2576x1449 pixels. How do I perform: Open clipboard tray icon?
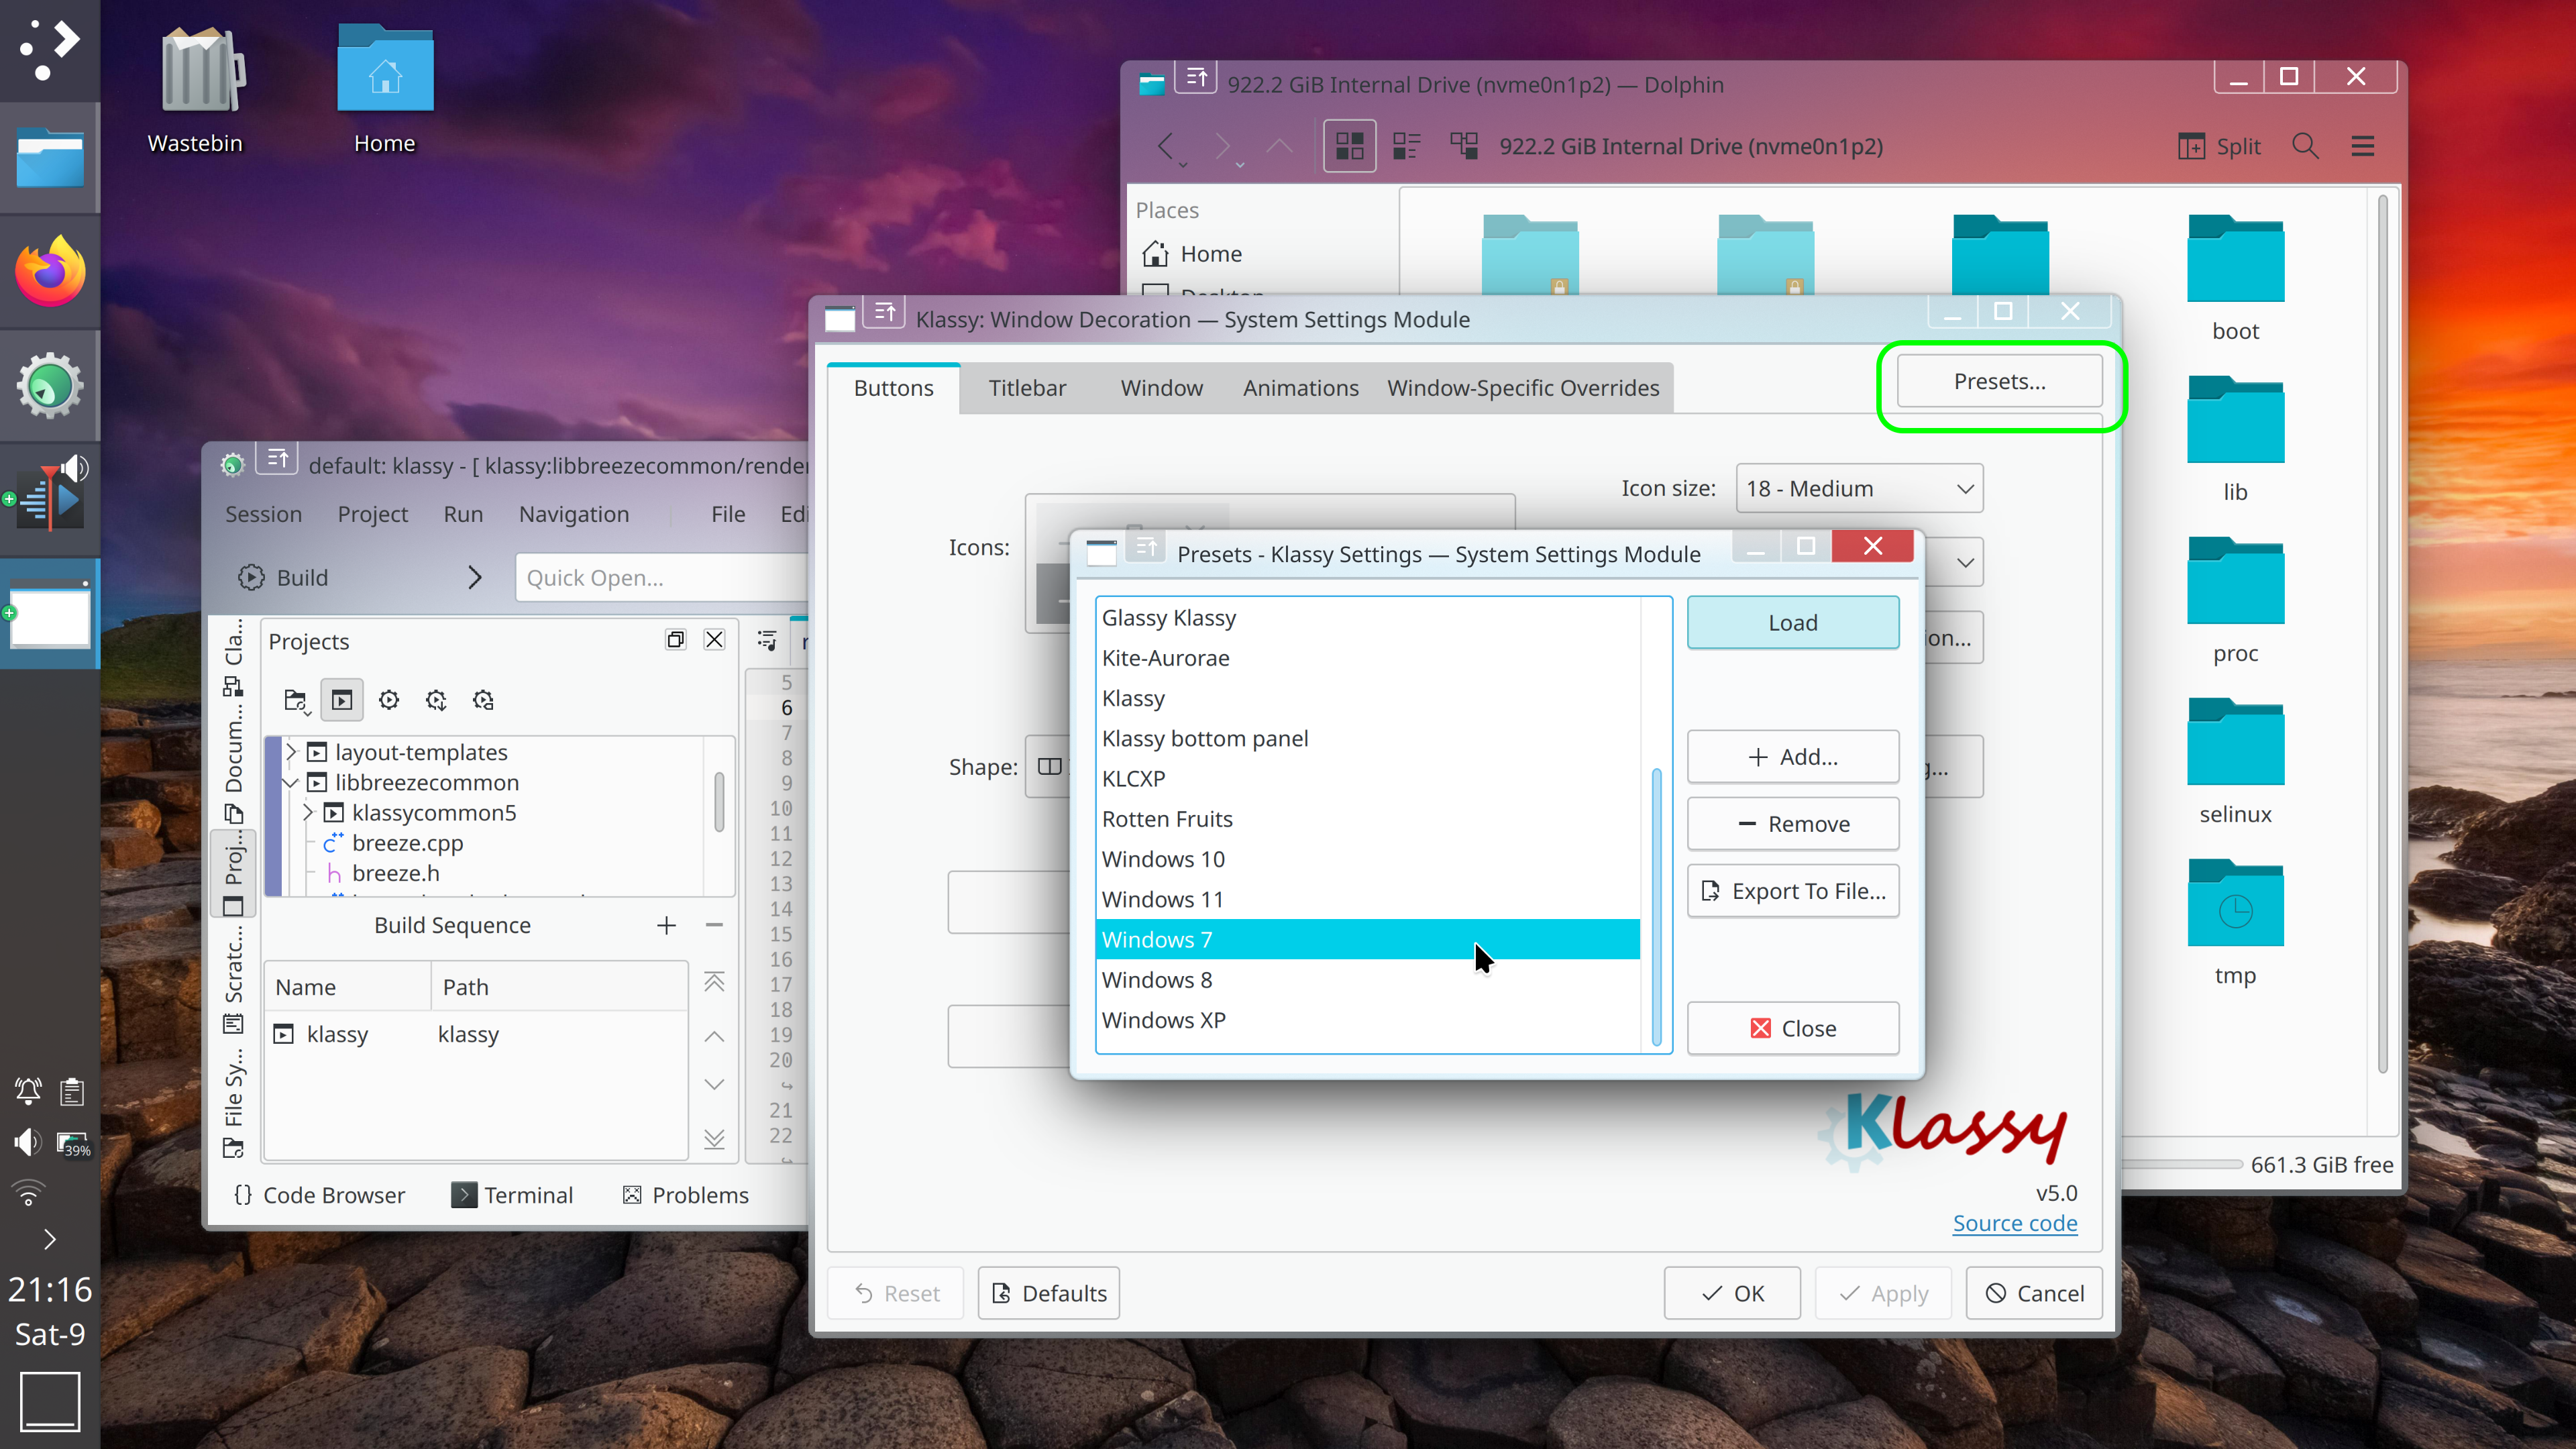pos(72,1091)
